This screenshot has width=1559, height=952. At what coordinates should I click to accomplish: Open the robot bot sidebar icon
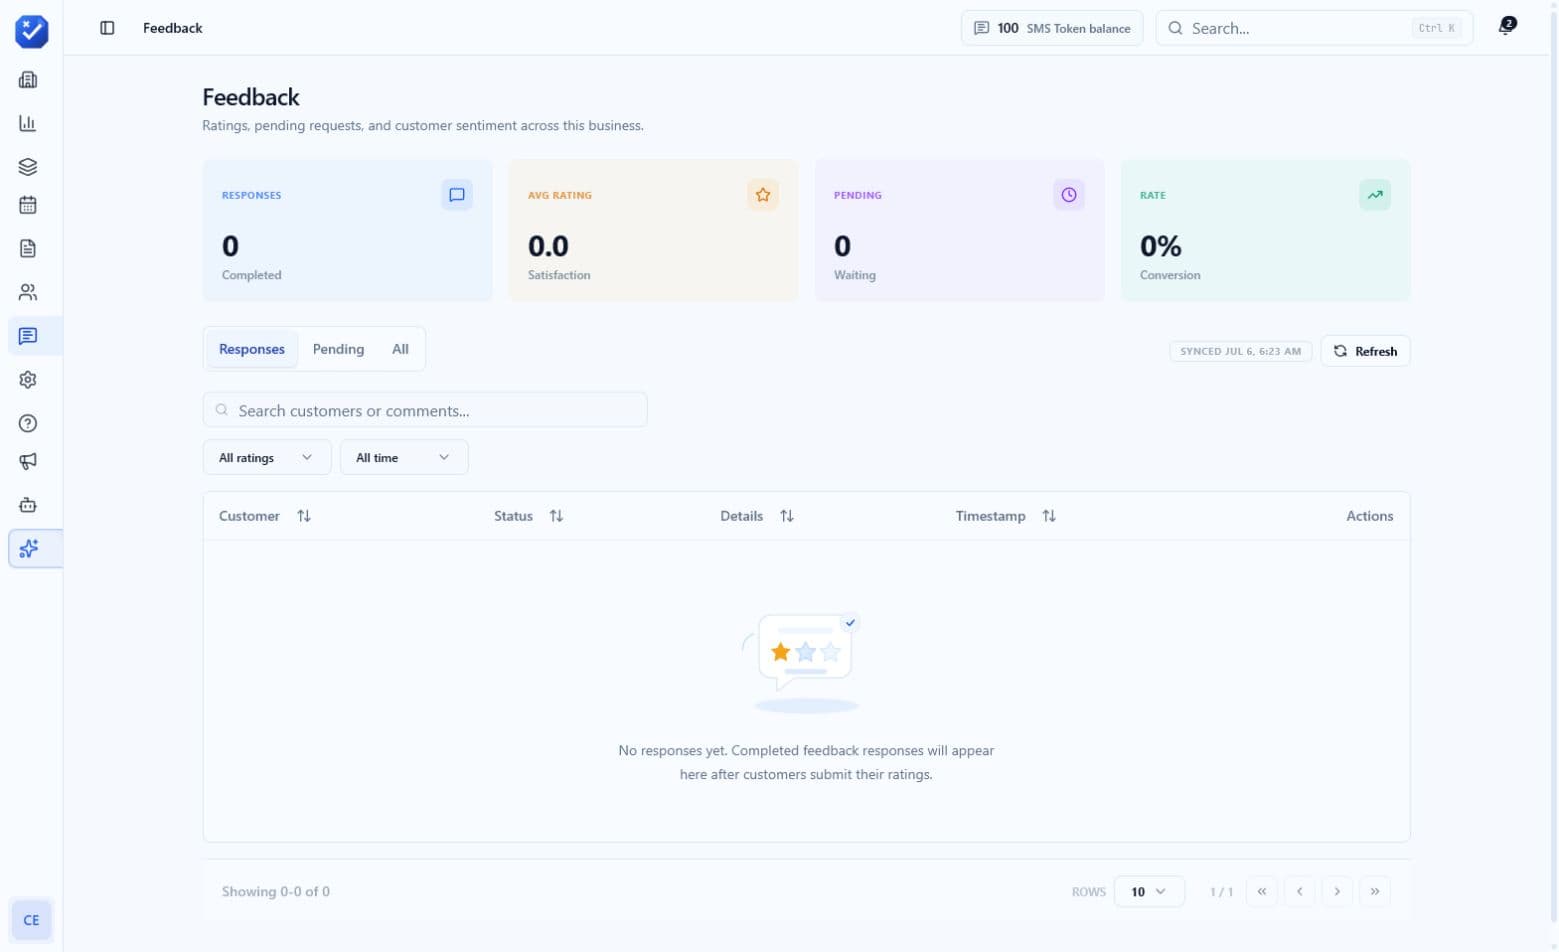click(28, 505)
